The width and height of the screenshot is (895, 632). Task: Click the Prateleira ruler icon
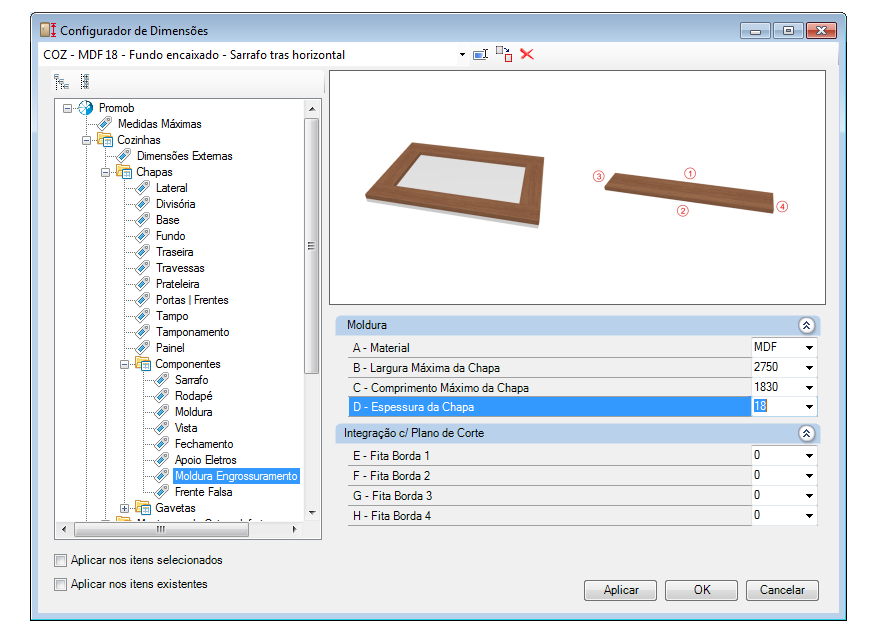(143, 284)
